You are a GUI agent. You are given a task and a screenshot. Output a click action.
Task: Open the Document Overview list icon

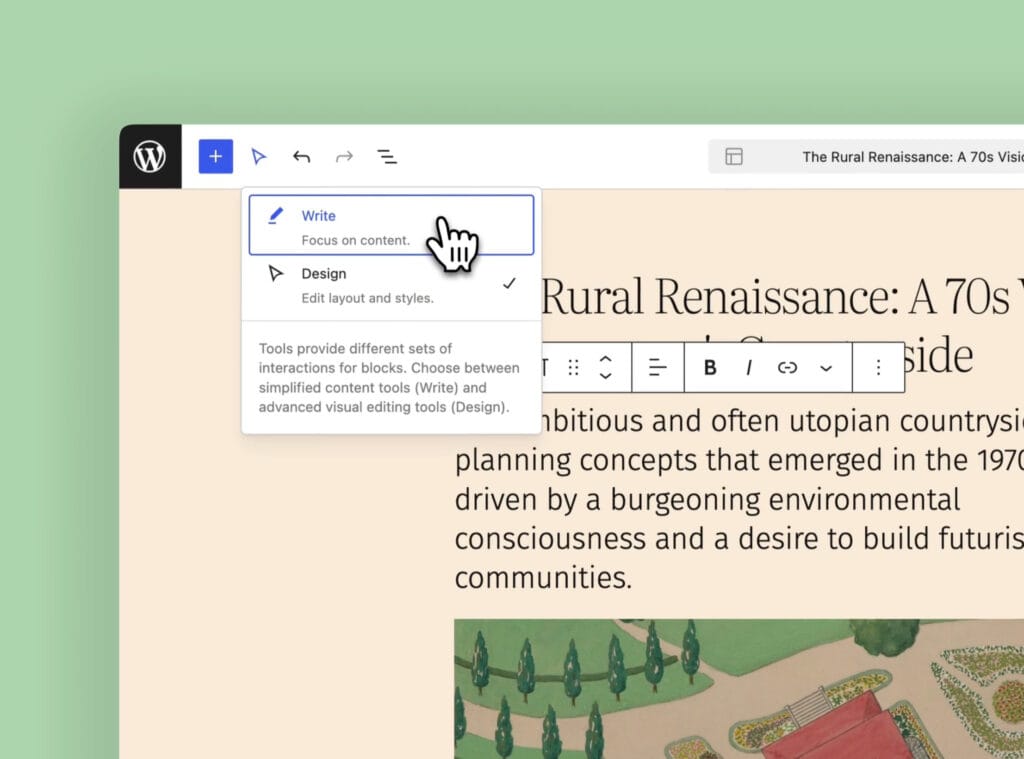[x=387, y=156]
